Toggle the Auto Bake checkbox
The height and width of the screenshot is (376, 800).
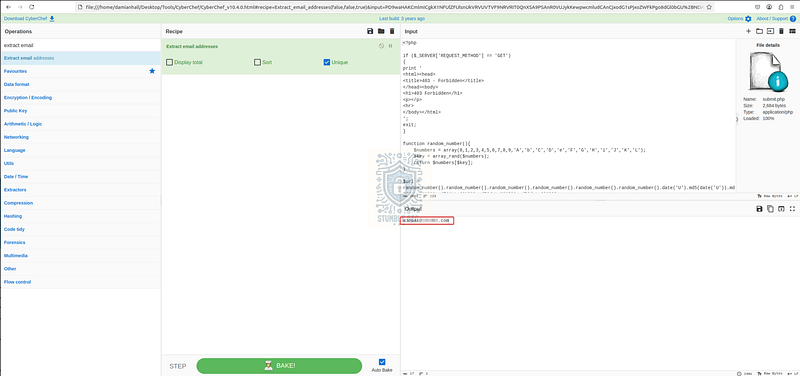(382, 362)
